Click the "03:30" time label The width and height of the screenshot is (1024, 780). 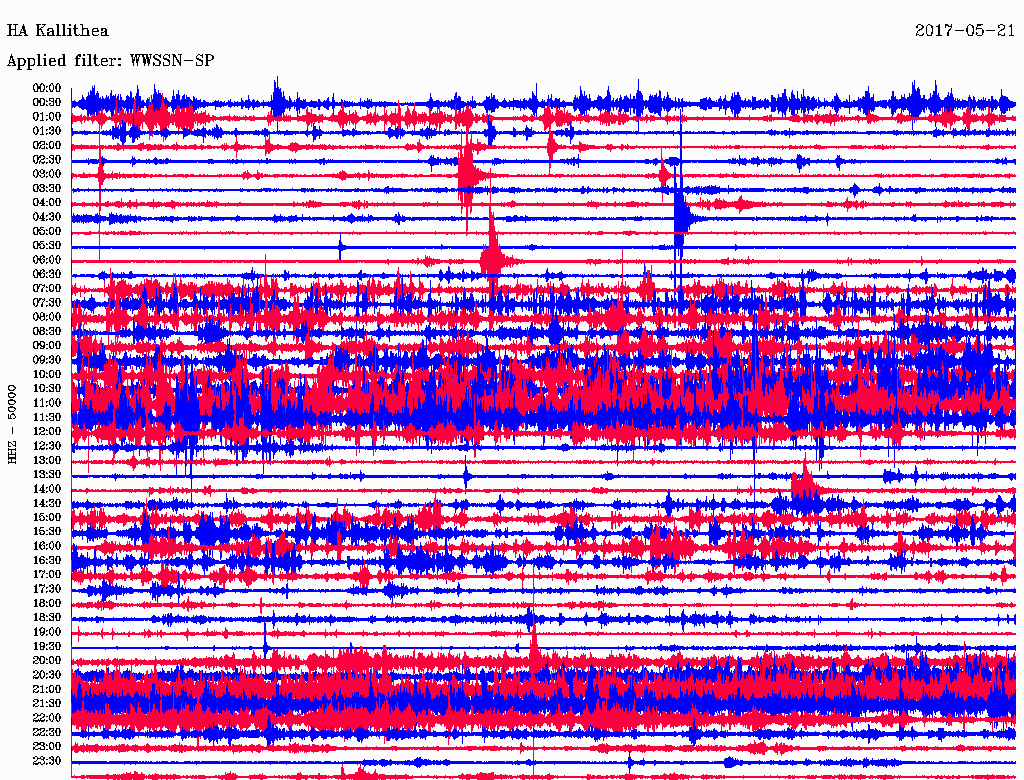47,188
